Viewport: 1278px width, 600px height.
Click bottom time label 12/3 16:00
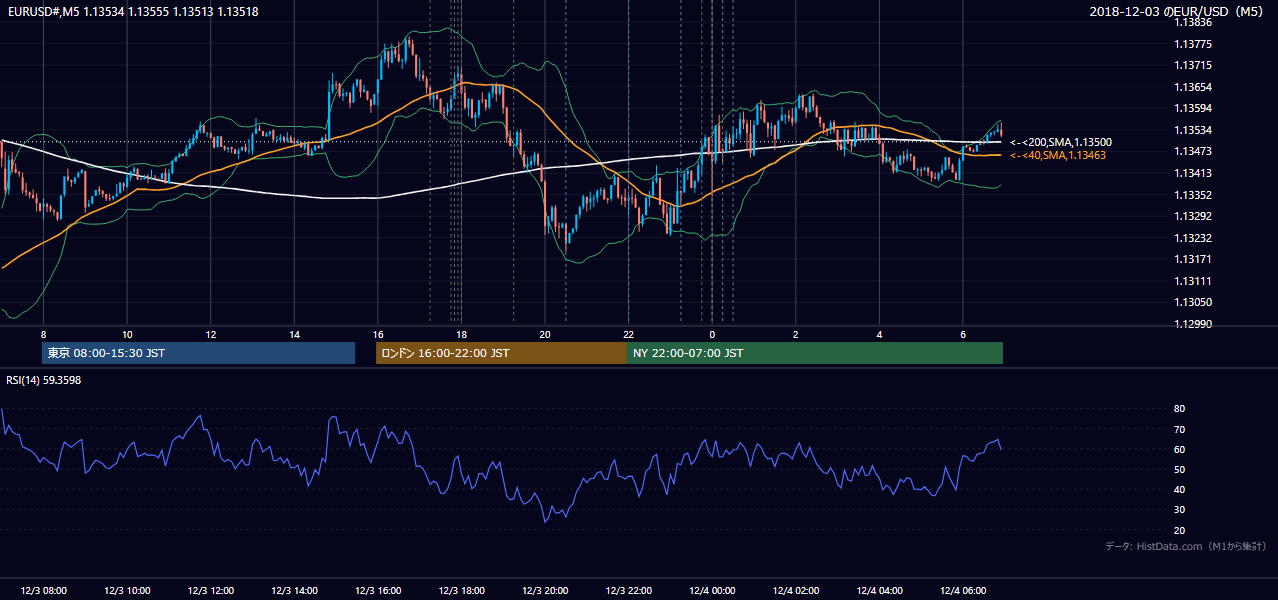tap(378, 591)
